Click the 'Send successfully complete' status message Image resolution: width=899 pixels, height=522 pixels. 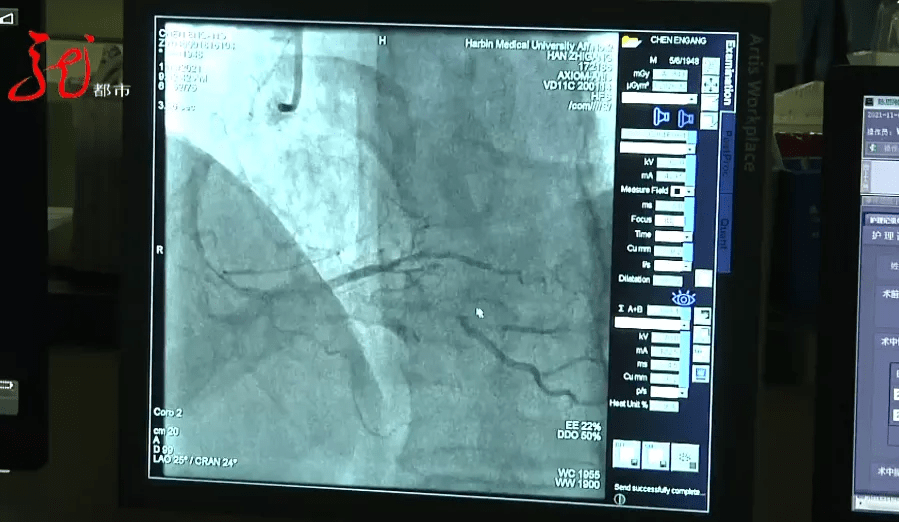[659, 489]
